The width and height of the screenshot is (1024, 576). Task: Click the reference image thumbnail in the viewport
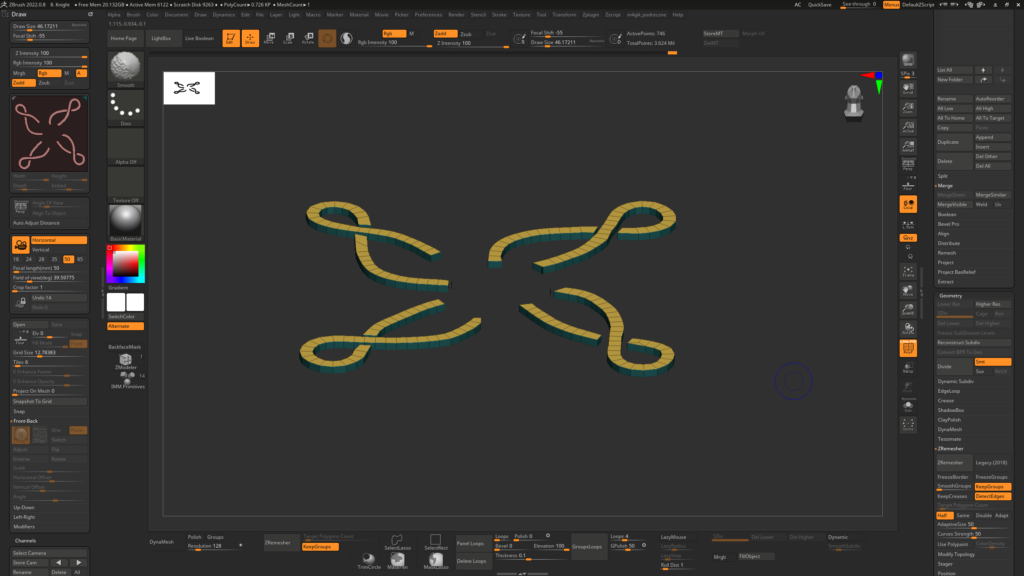pyautogui.click(x=189, y=88)
